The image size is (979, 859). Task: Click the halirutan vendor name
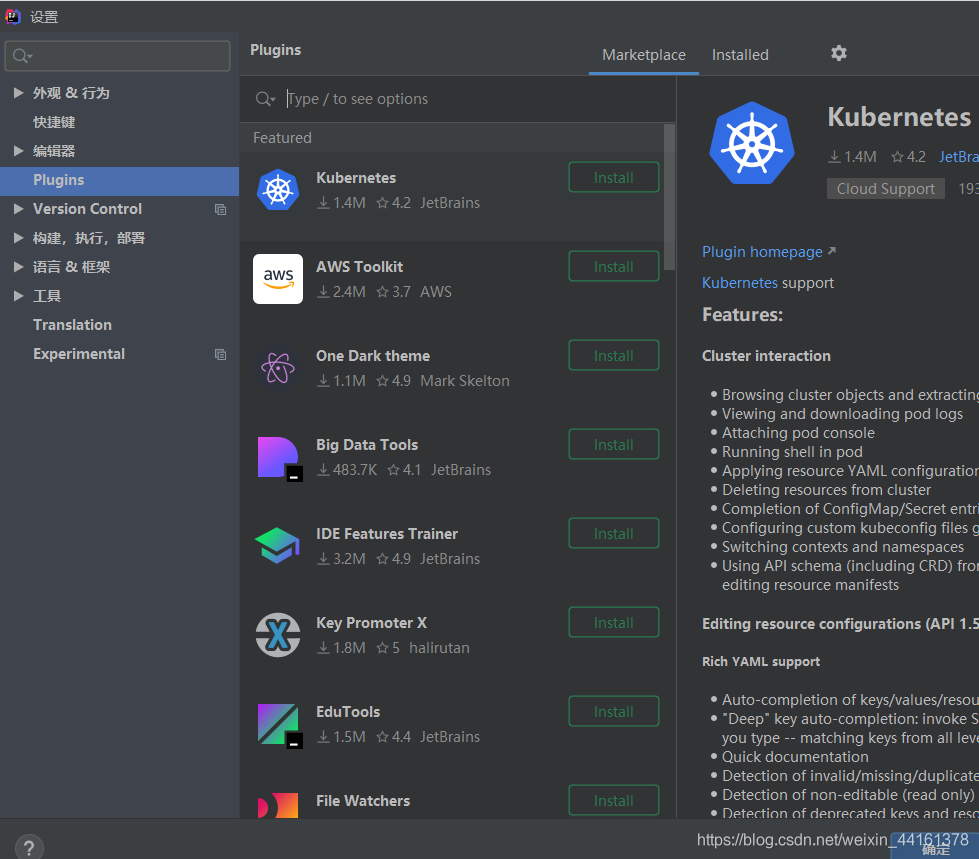pyautogui.click(x=439, y=648)
